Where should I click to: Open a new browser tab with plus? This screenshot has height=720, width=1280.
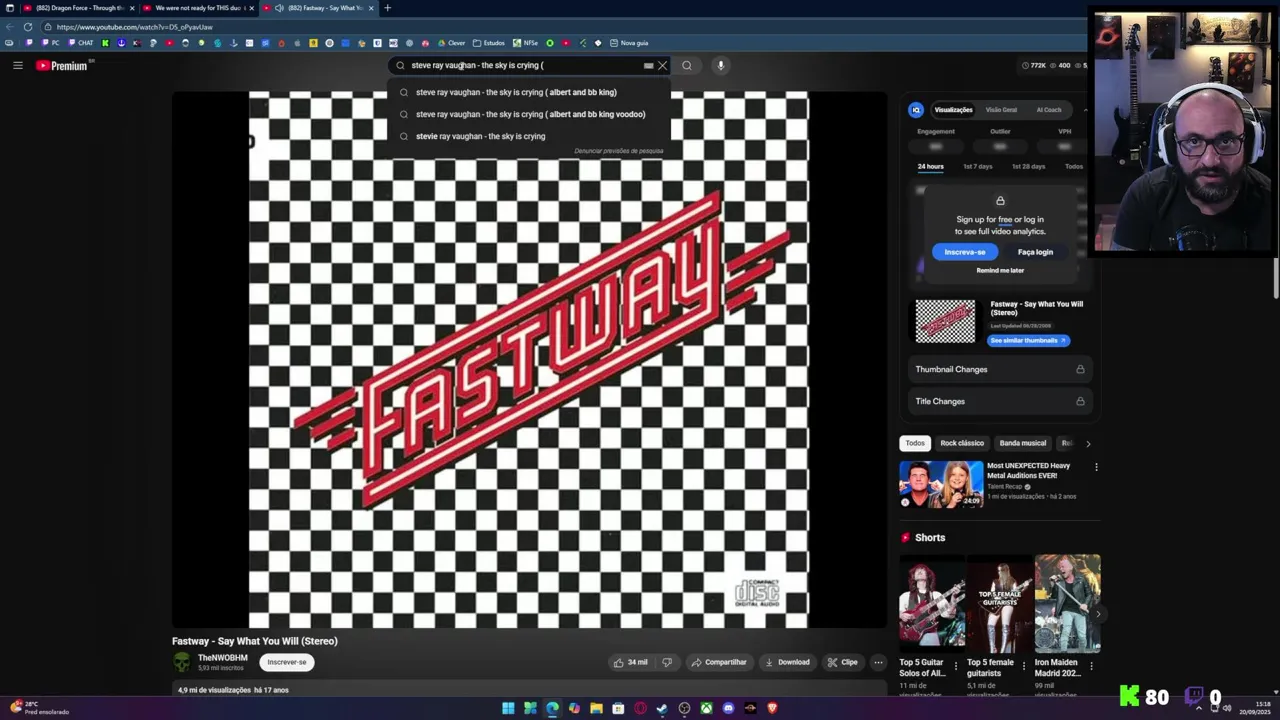(x=388, y=8)
